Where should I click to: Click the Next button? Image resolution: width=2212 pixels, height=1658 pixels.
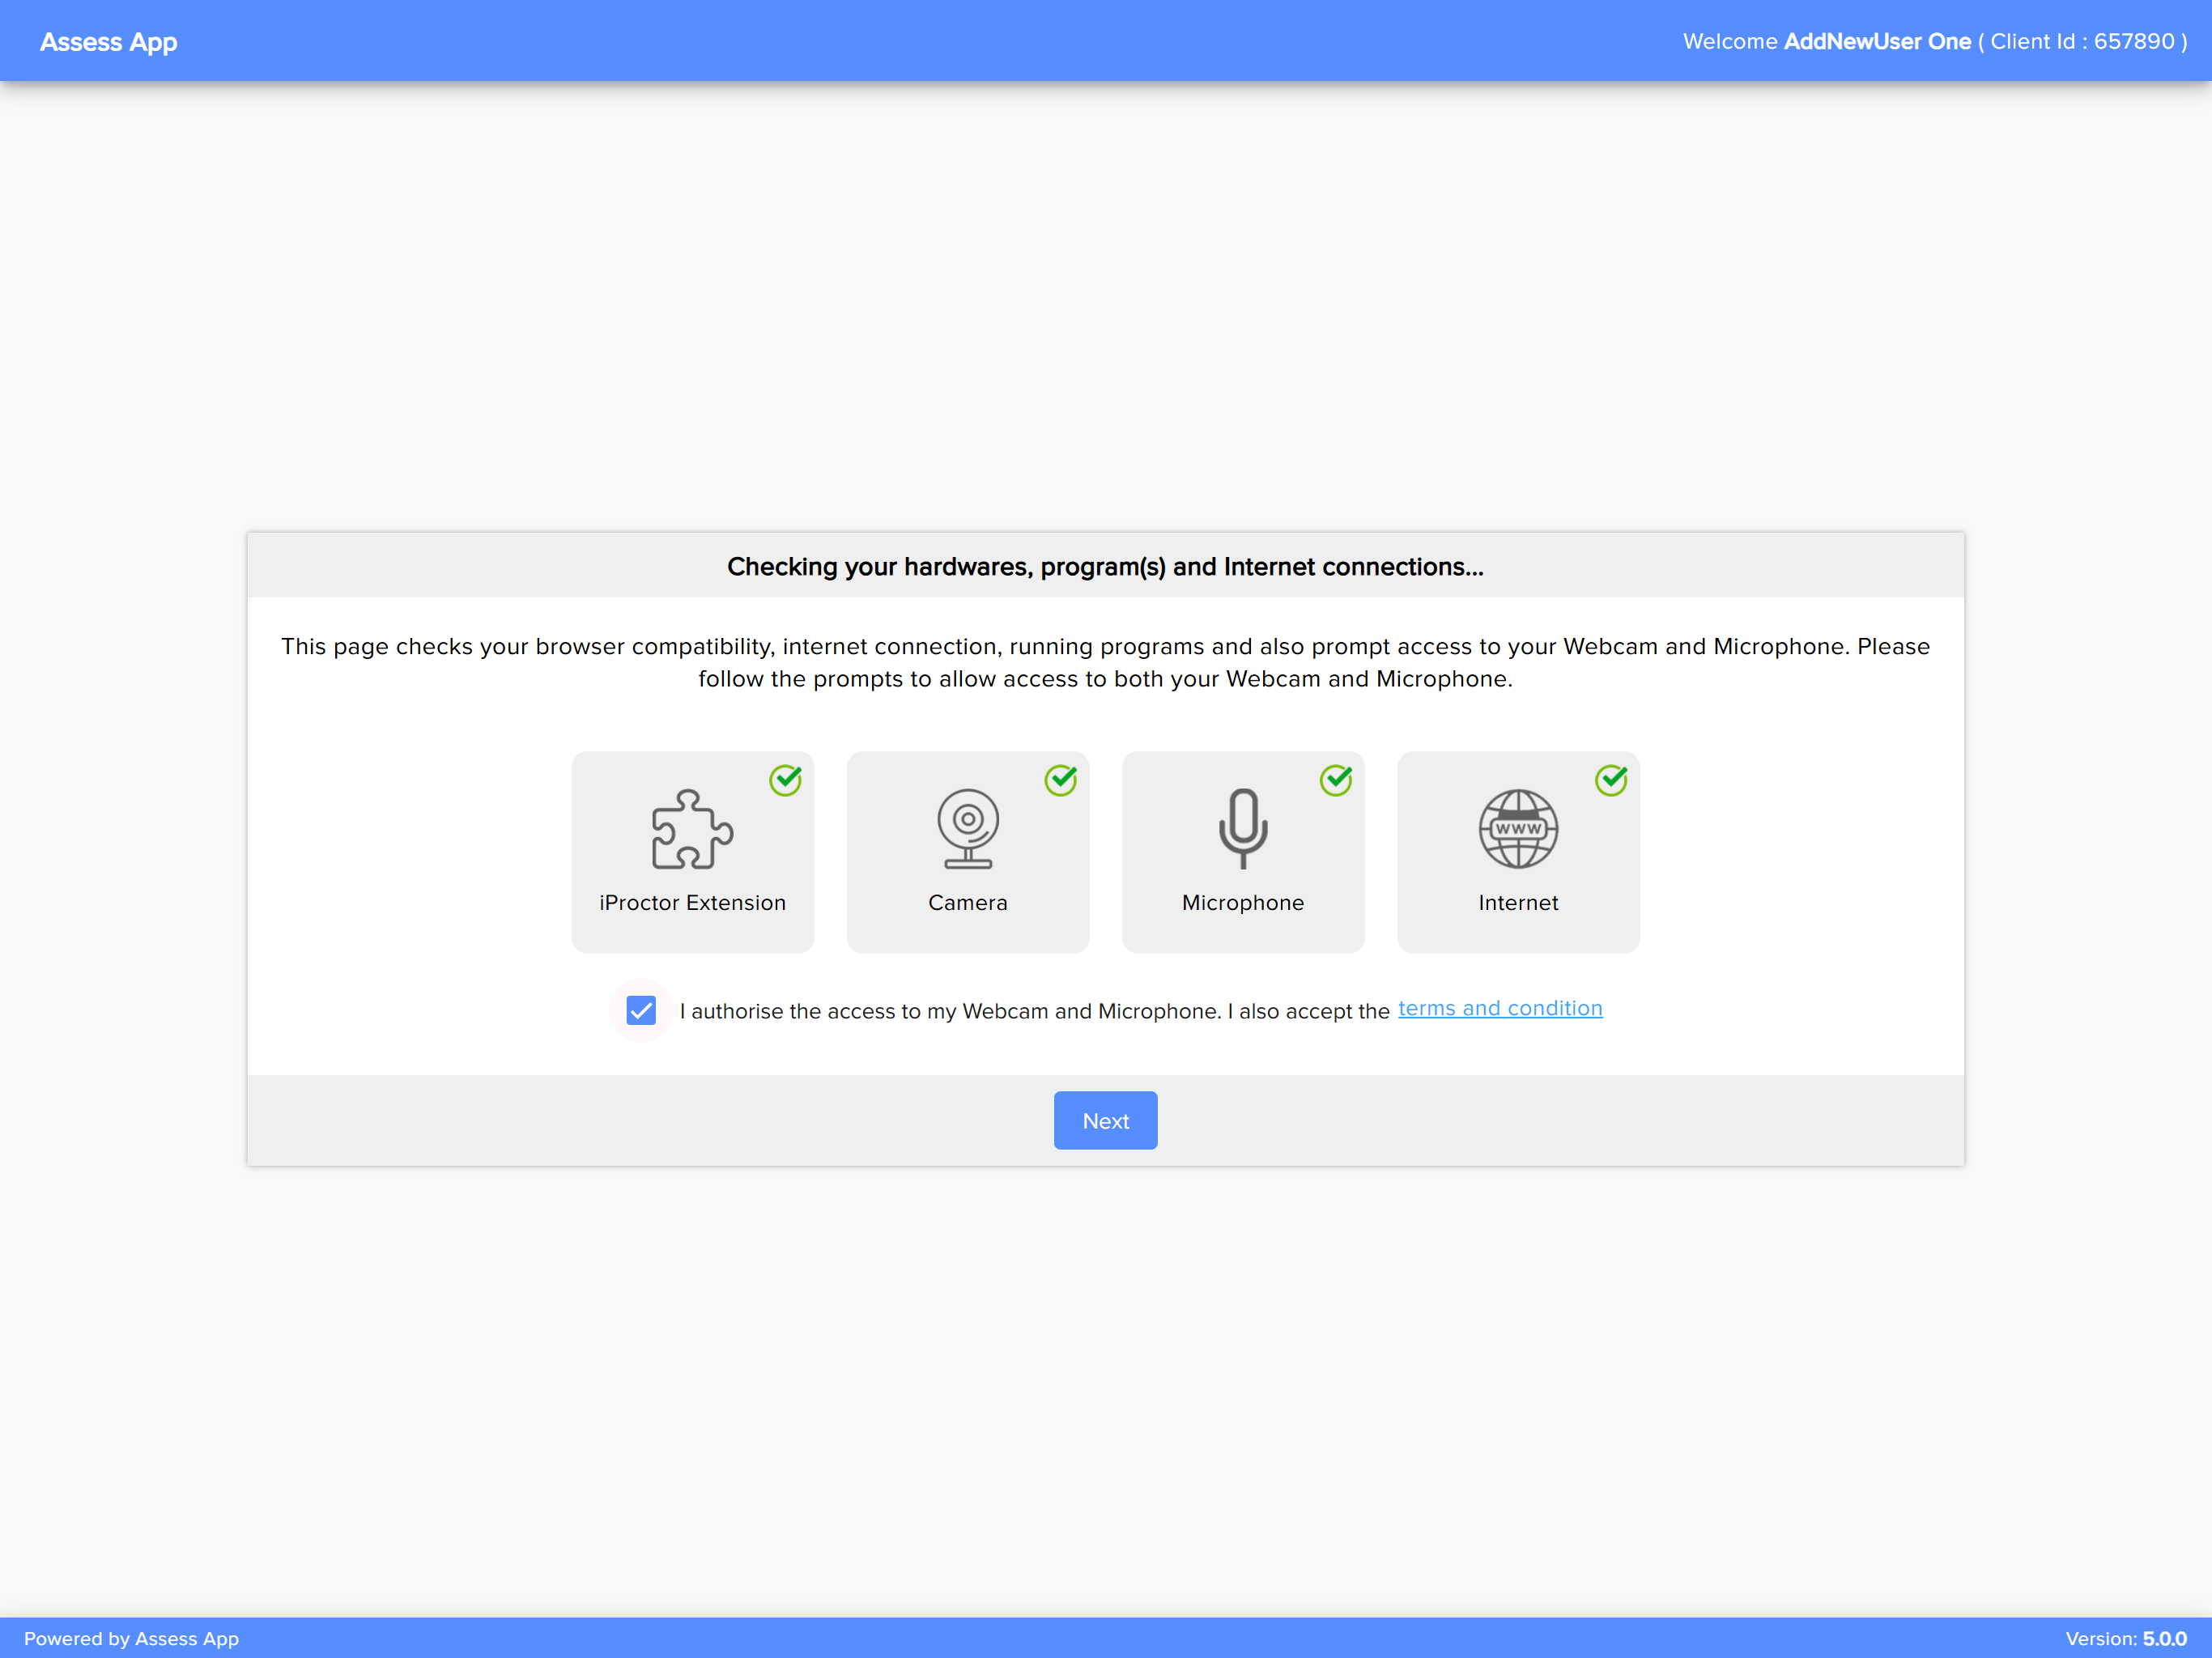click(1105, 1120)
